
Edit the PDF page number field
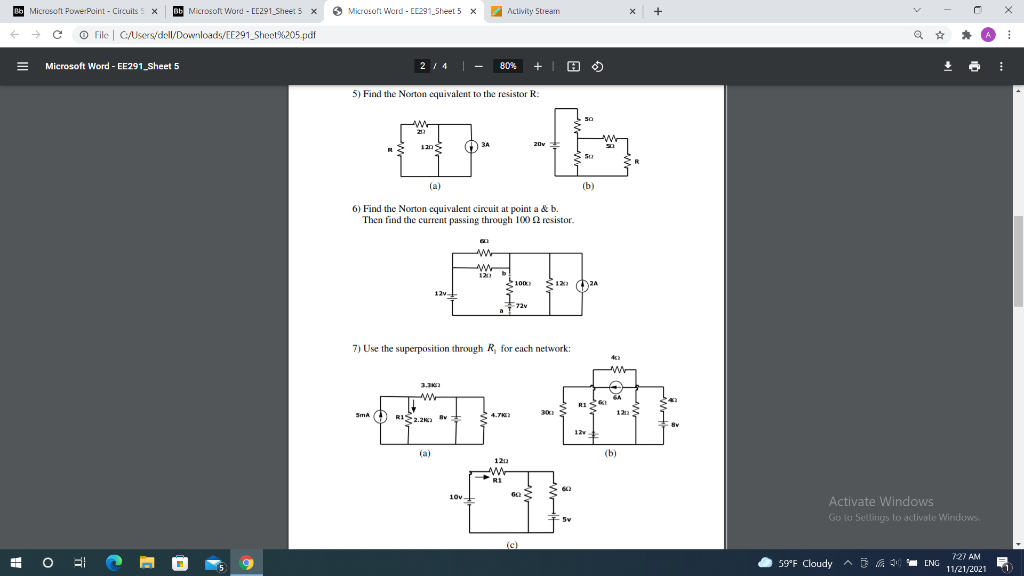(420, 66)
